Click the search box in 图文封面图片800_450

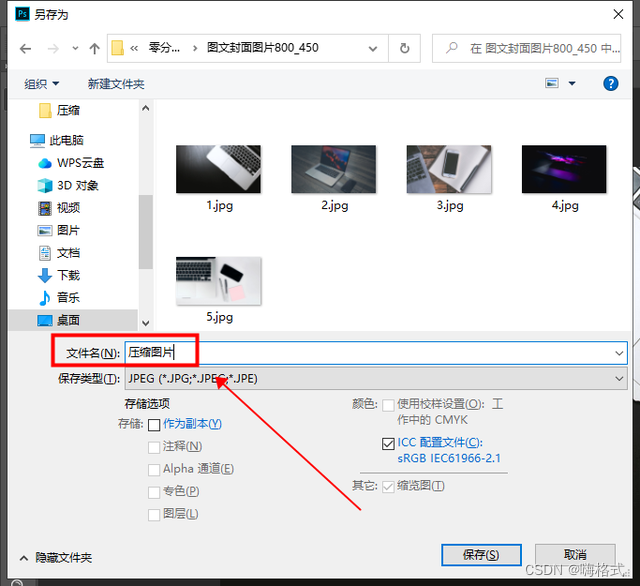(x=526, y=49)
